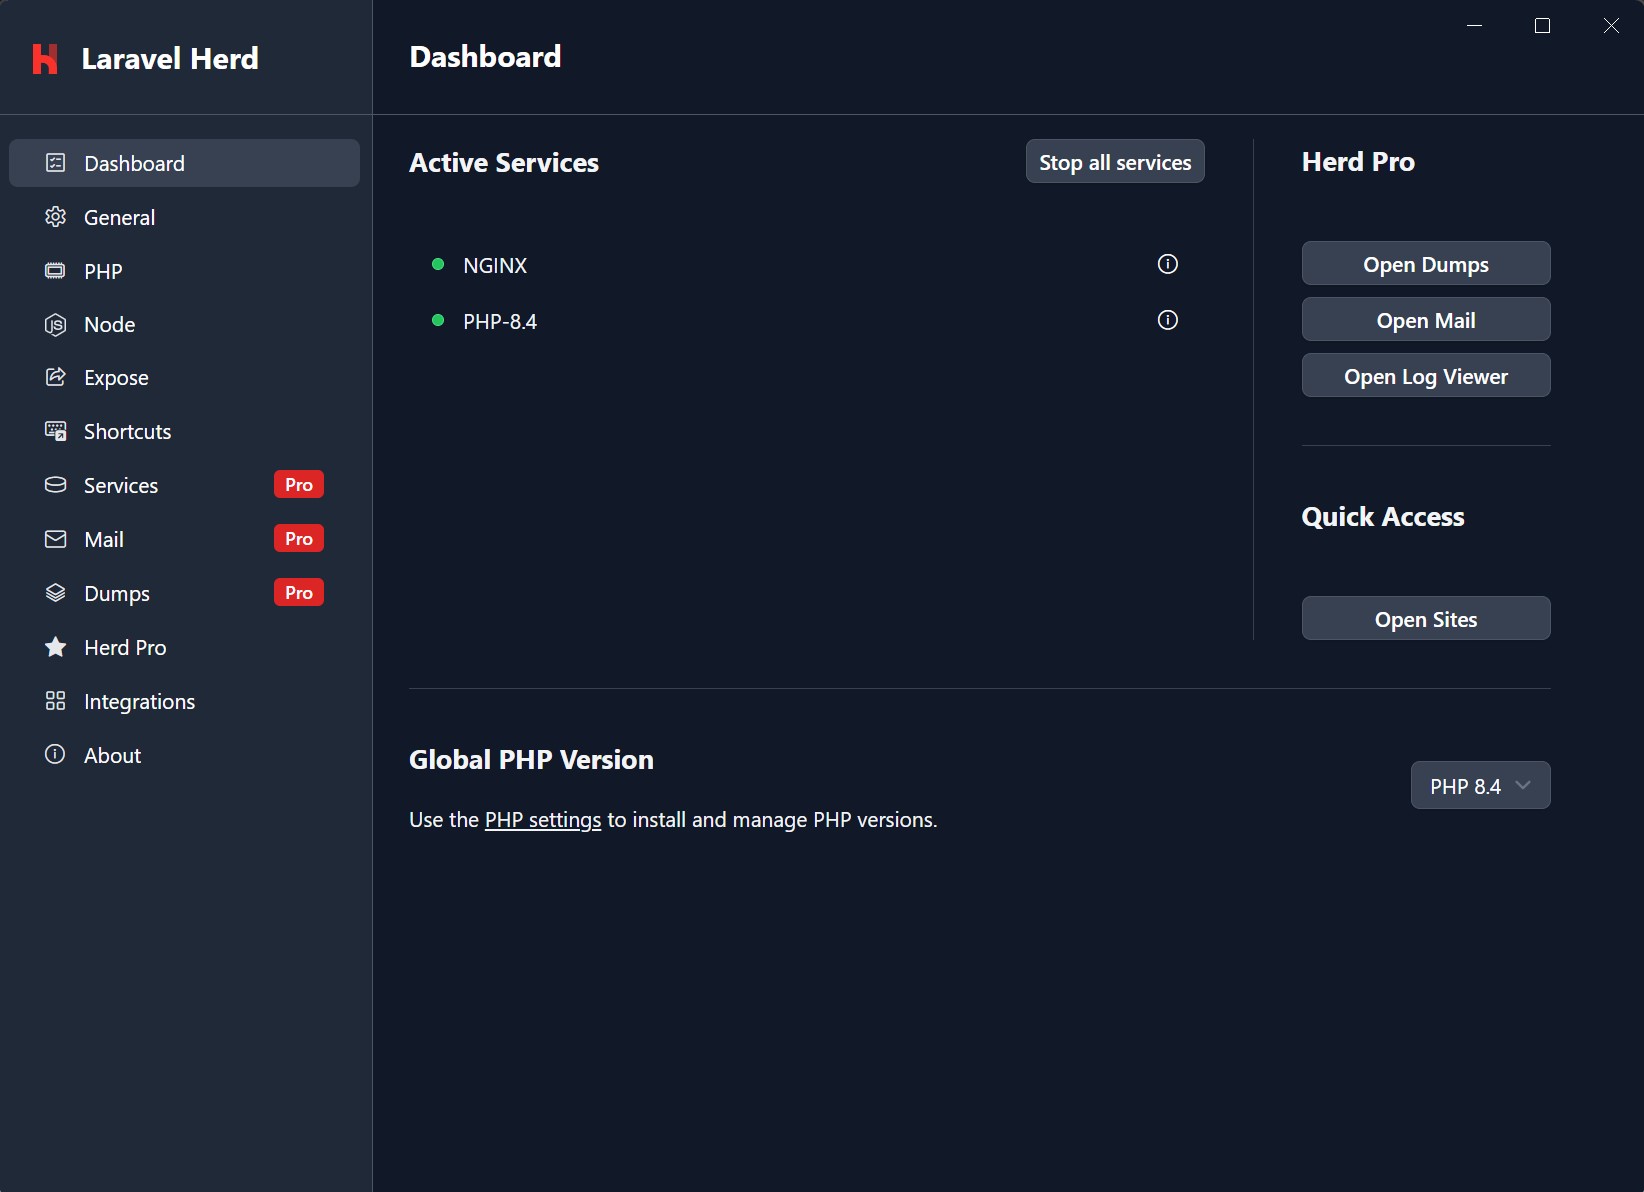Open Sites from Quick Access
1644x1192 pixels.
tap(1426, 618)
